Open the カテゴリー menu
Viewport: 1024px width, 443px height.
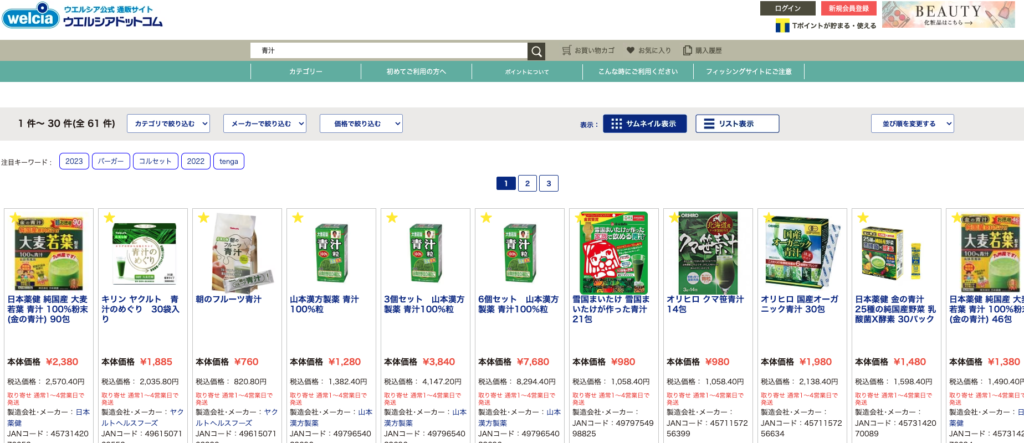pos(306,72)
